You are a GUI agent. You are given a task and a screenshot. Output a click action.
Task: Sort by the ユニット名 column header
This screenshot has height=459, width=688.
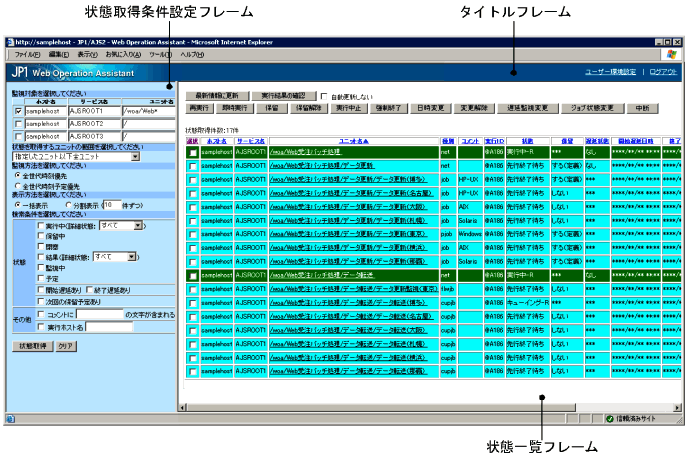tap(354, 141)
